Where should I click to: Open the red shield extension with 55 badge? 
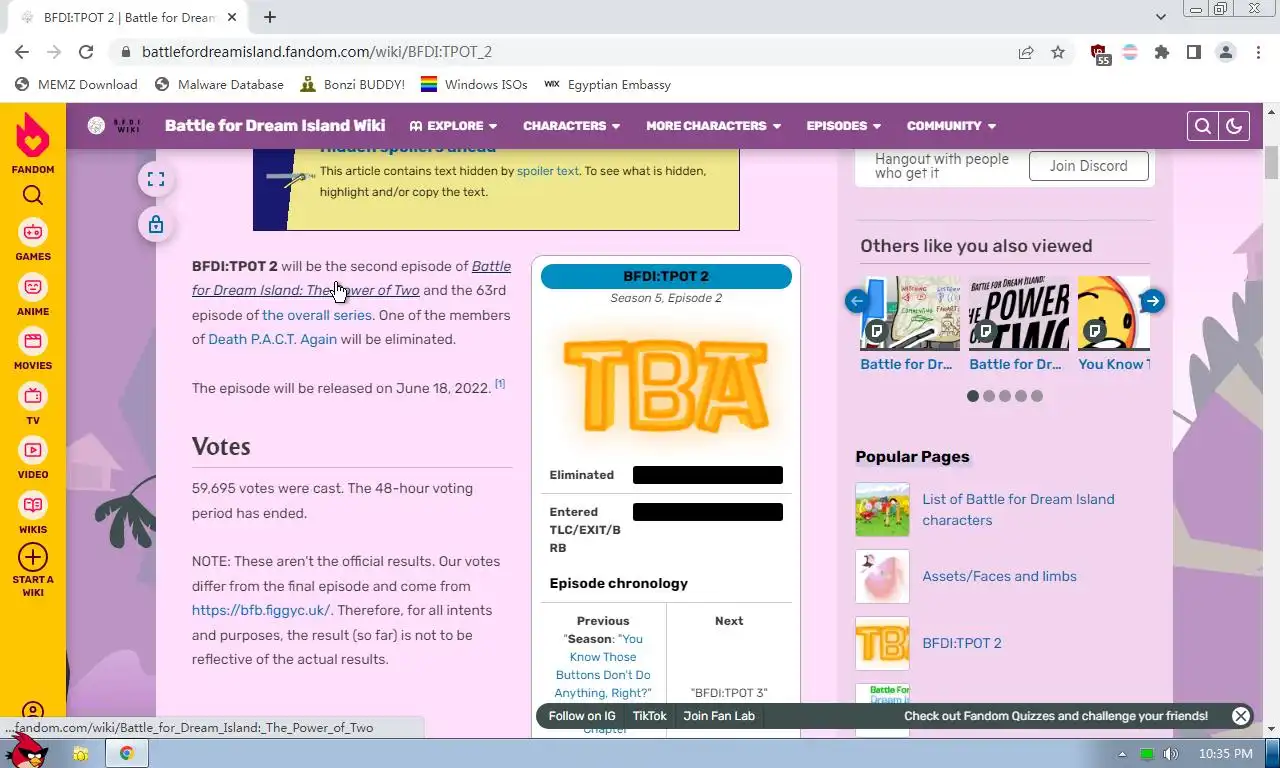[x=1099, y=53]
